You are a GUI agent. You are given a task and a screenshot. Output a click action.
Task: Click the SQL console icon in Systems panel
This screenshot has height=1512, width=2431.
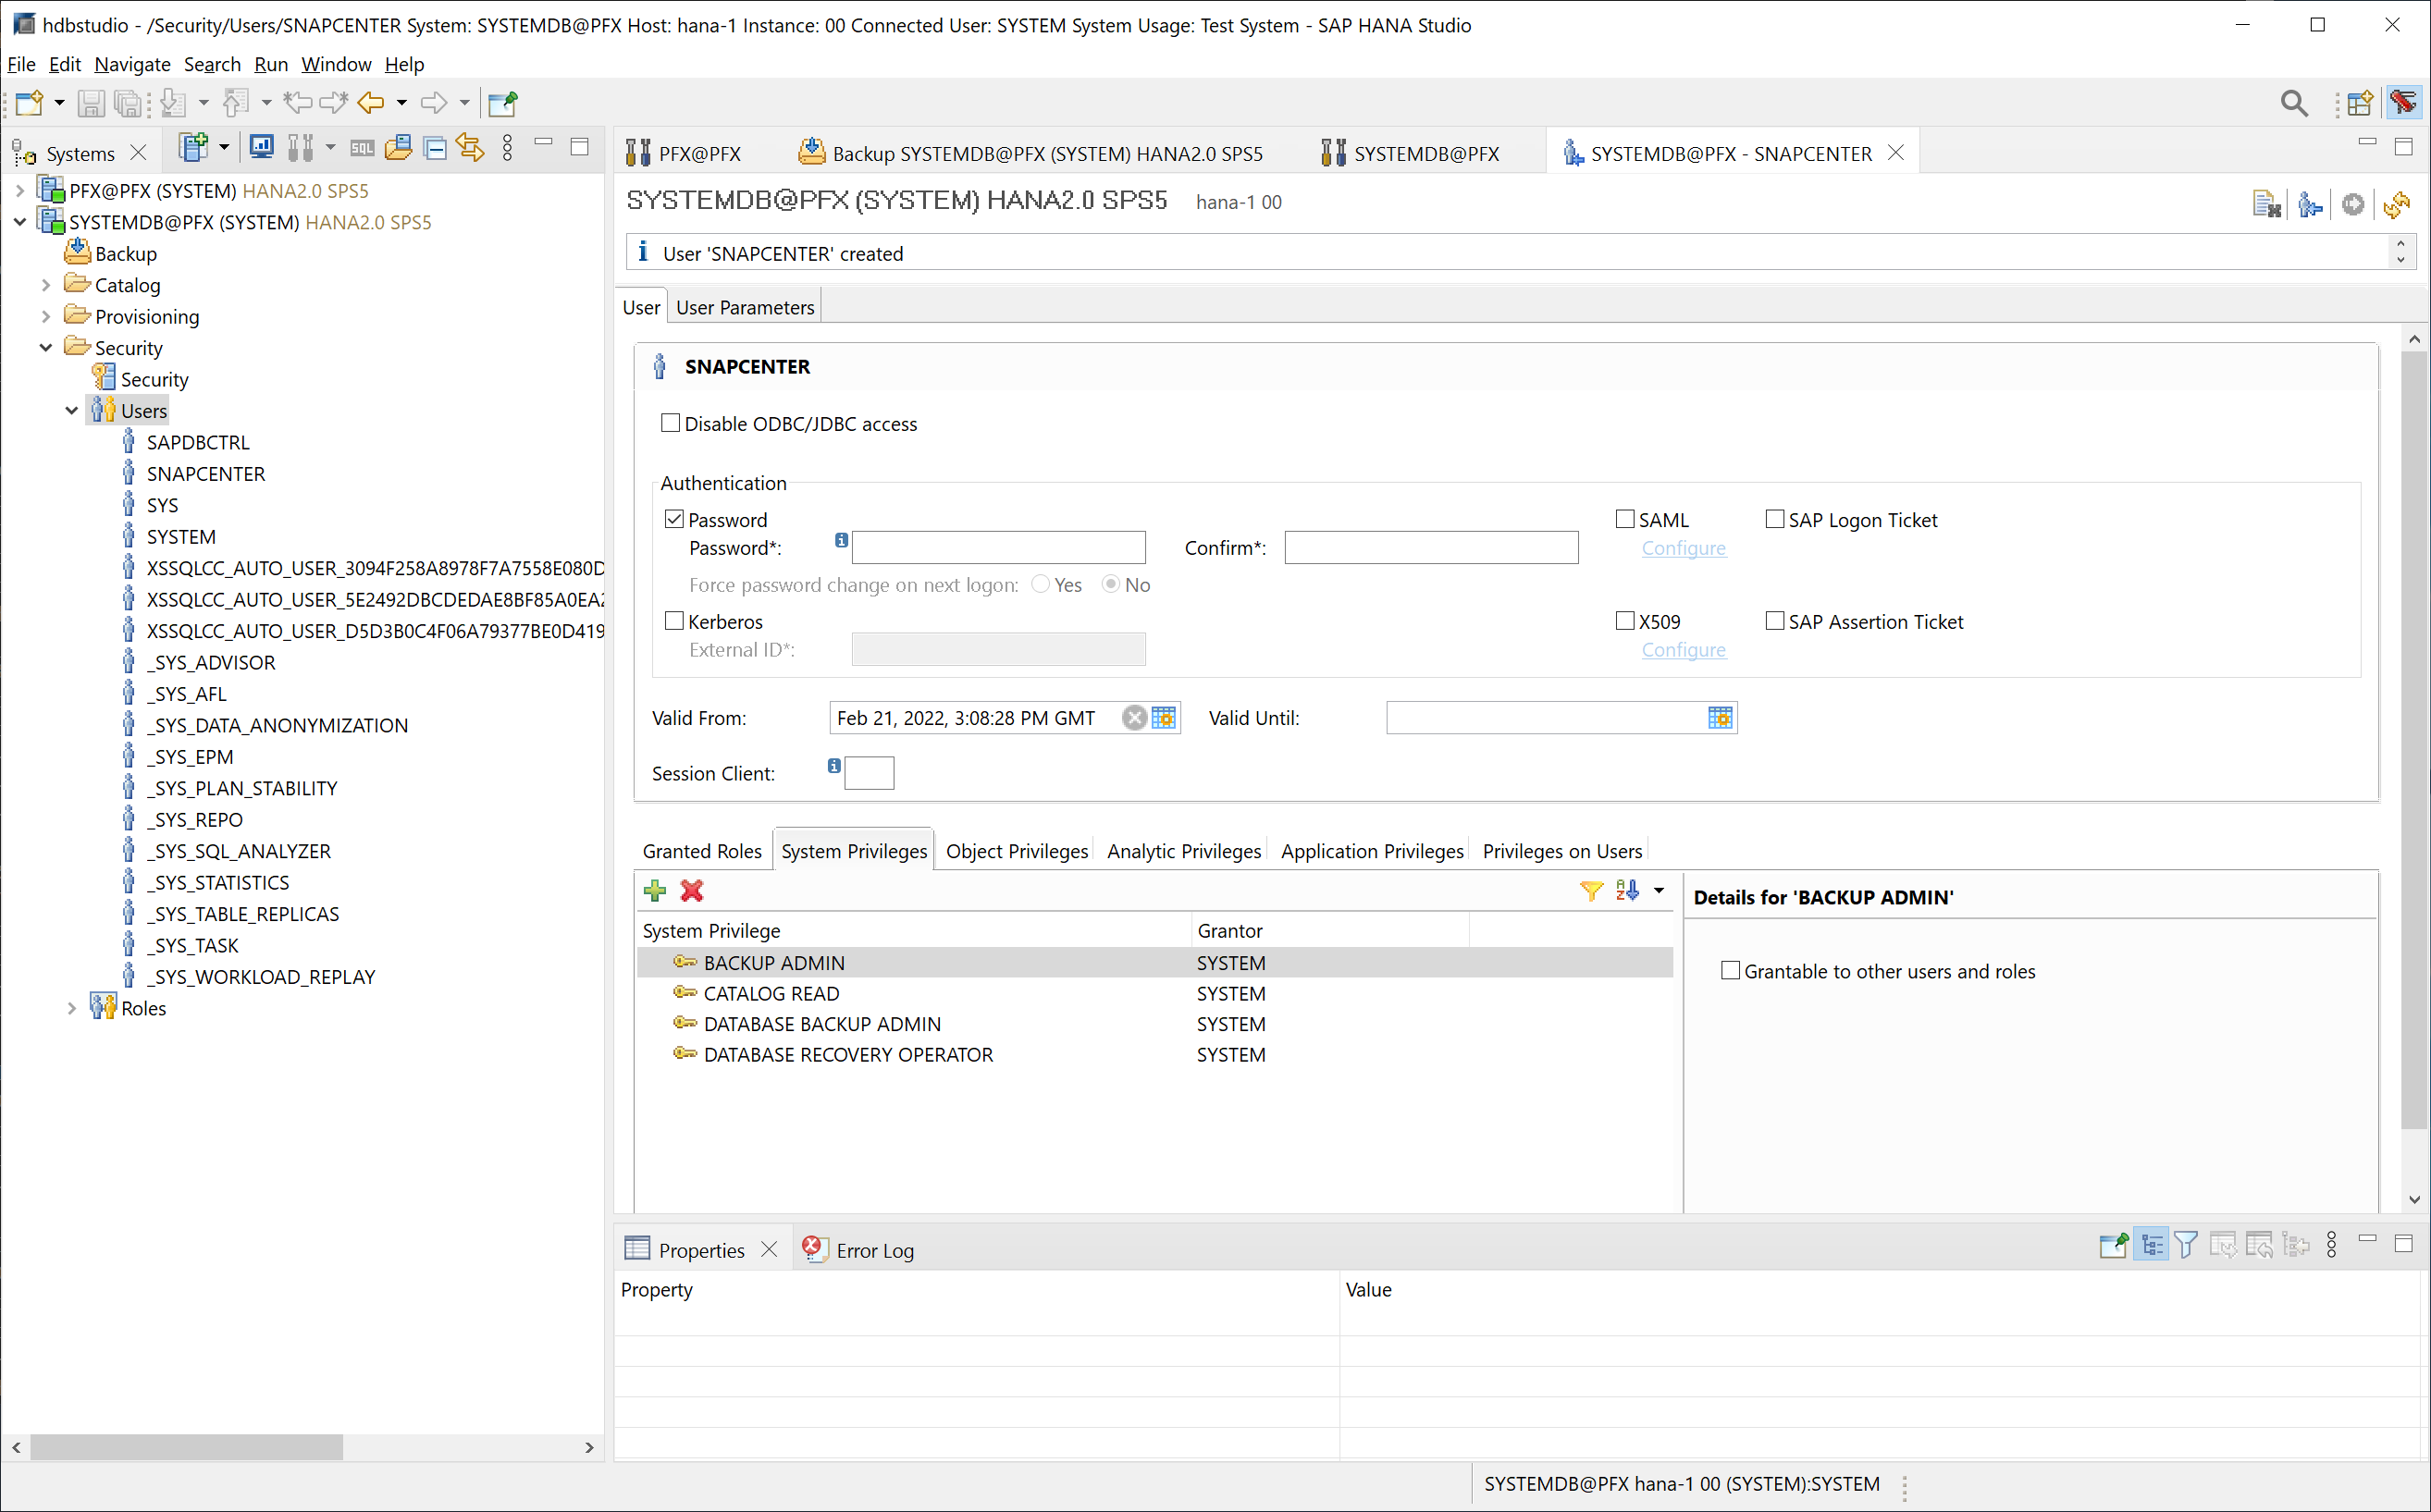[x=362, y=148]
